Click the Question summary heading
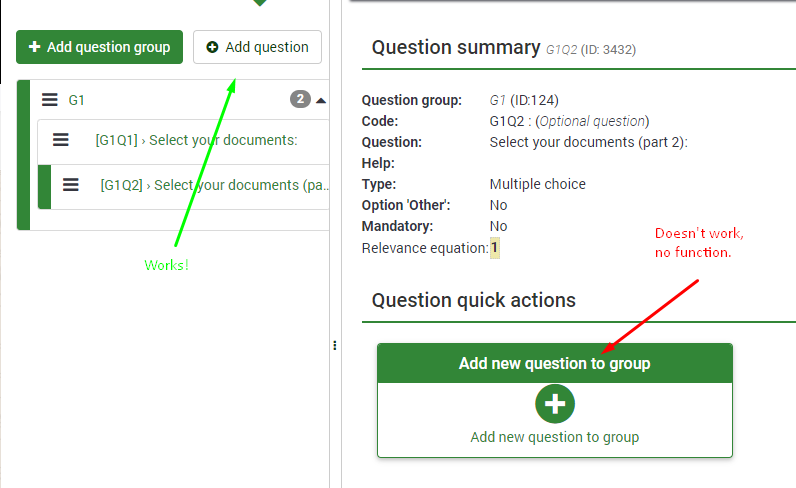The height and width of the screenshot is (488, 796). pyautogui.click(x=455, y=47)
